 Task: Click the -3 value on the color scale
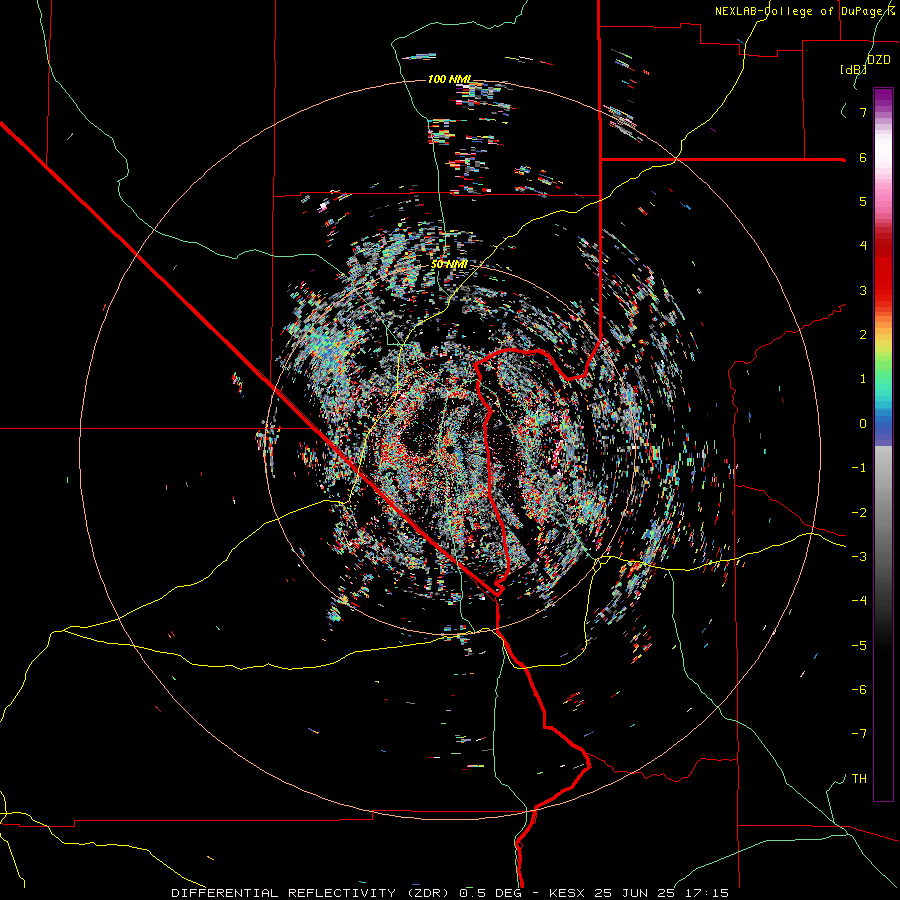(x=859, y=557)
